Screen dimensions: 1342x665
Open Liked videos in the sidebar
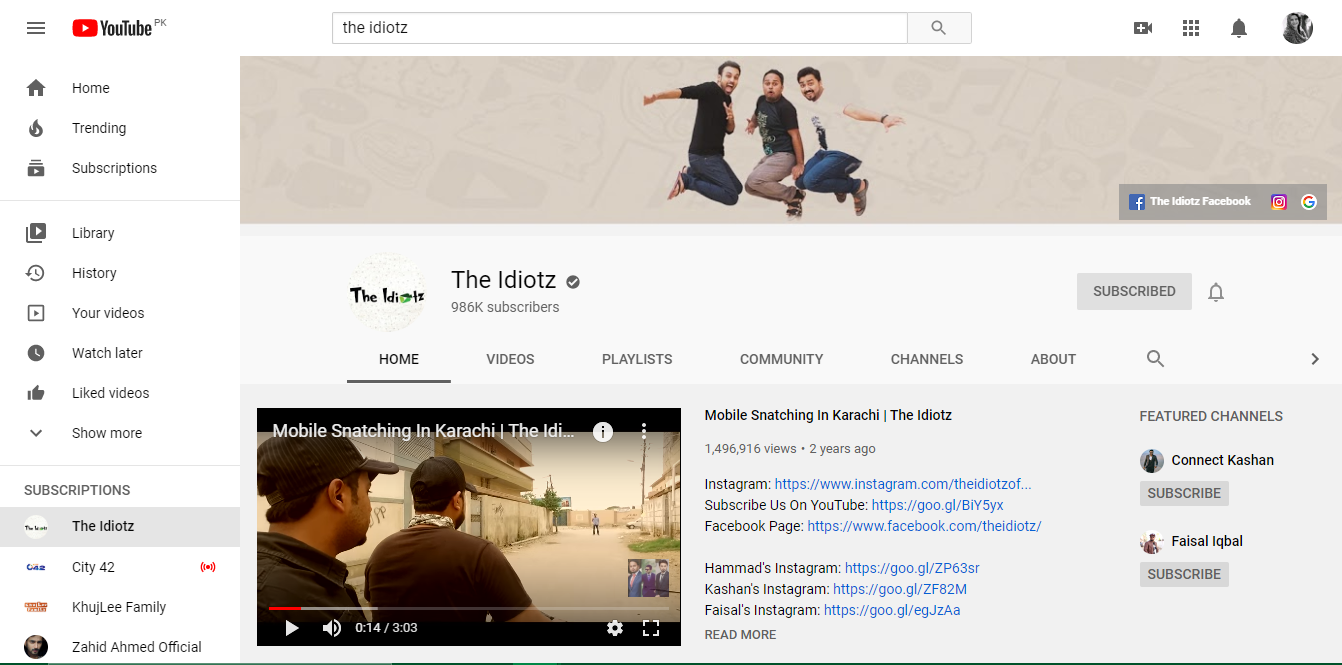pos(120,393)
